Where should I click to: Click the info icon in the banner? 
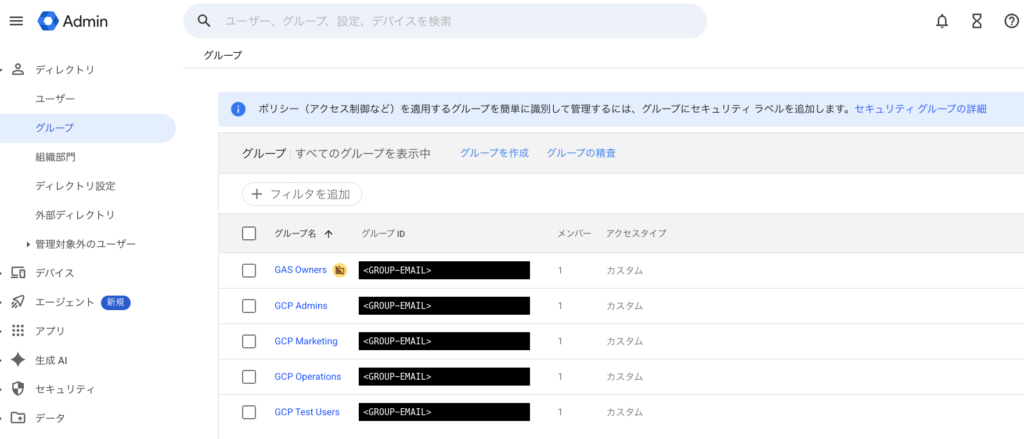(x=238, y=109)
